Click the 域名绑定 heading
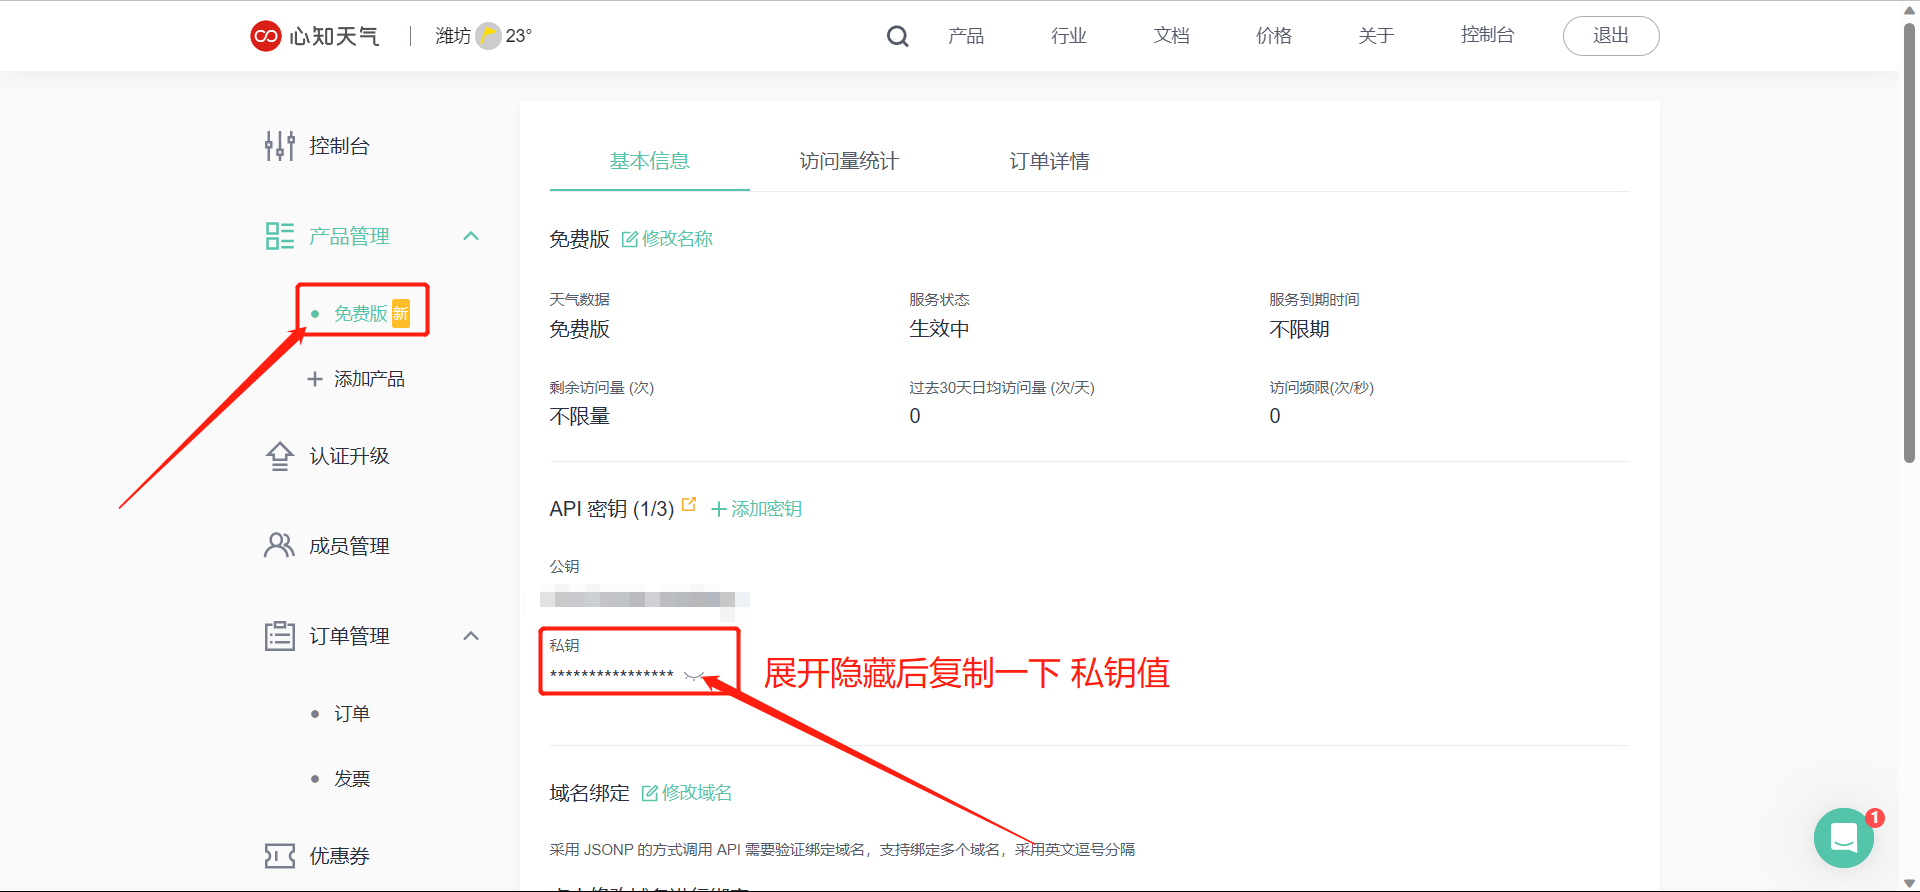This screenshot has width=1920, height=892. (589, 793)
